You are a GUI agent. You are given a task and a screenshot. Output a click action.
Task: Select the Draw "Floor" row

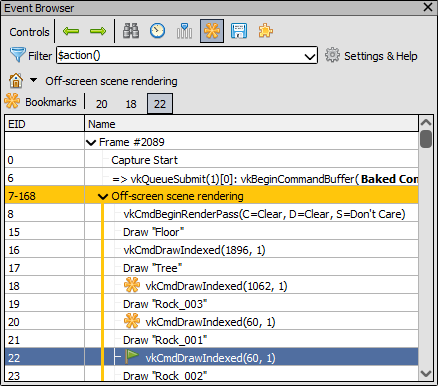click(212, 232)
